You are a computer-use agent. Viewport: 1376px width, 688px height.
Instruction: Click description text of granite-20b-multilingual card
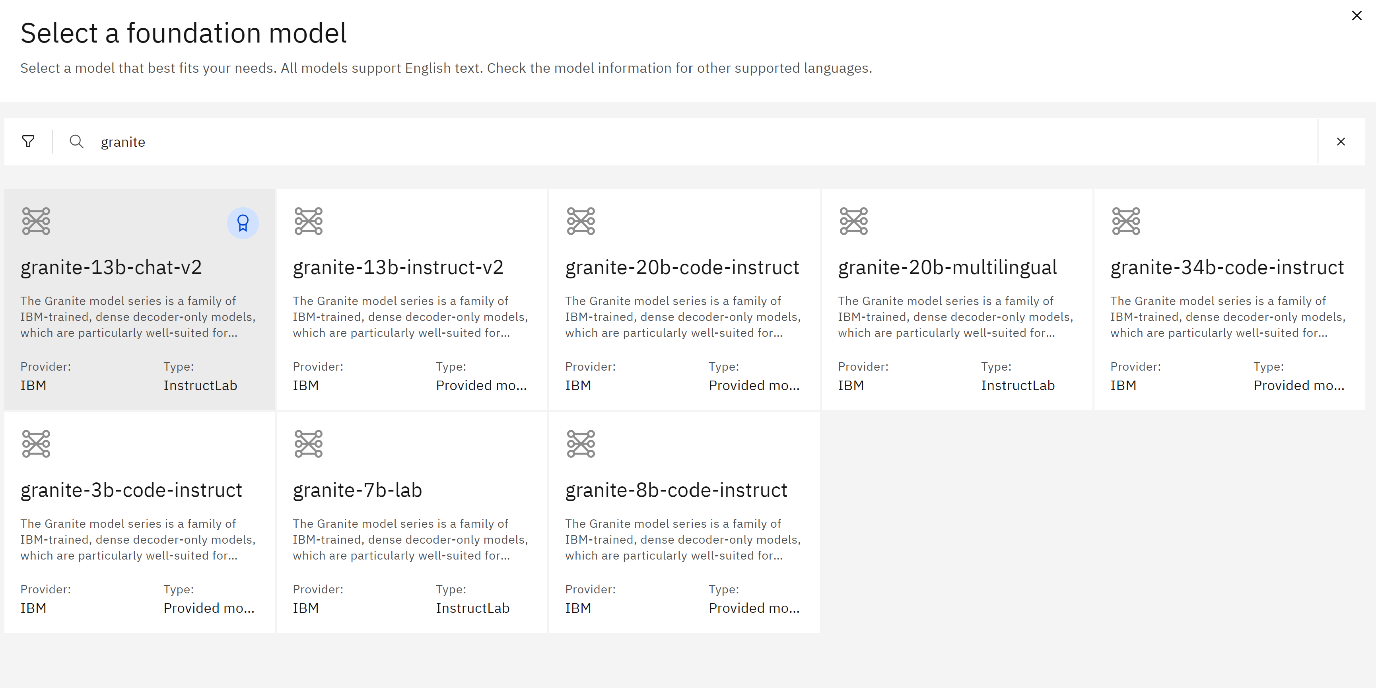coord(956,317)
